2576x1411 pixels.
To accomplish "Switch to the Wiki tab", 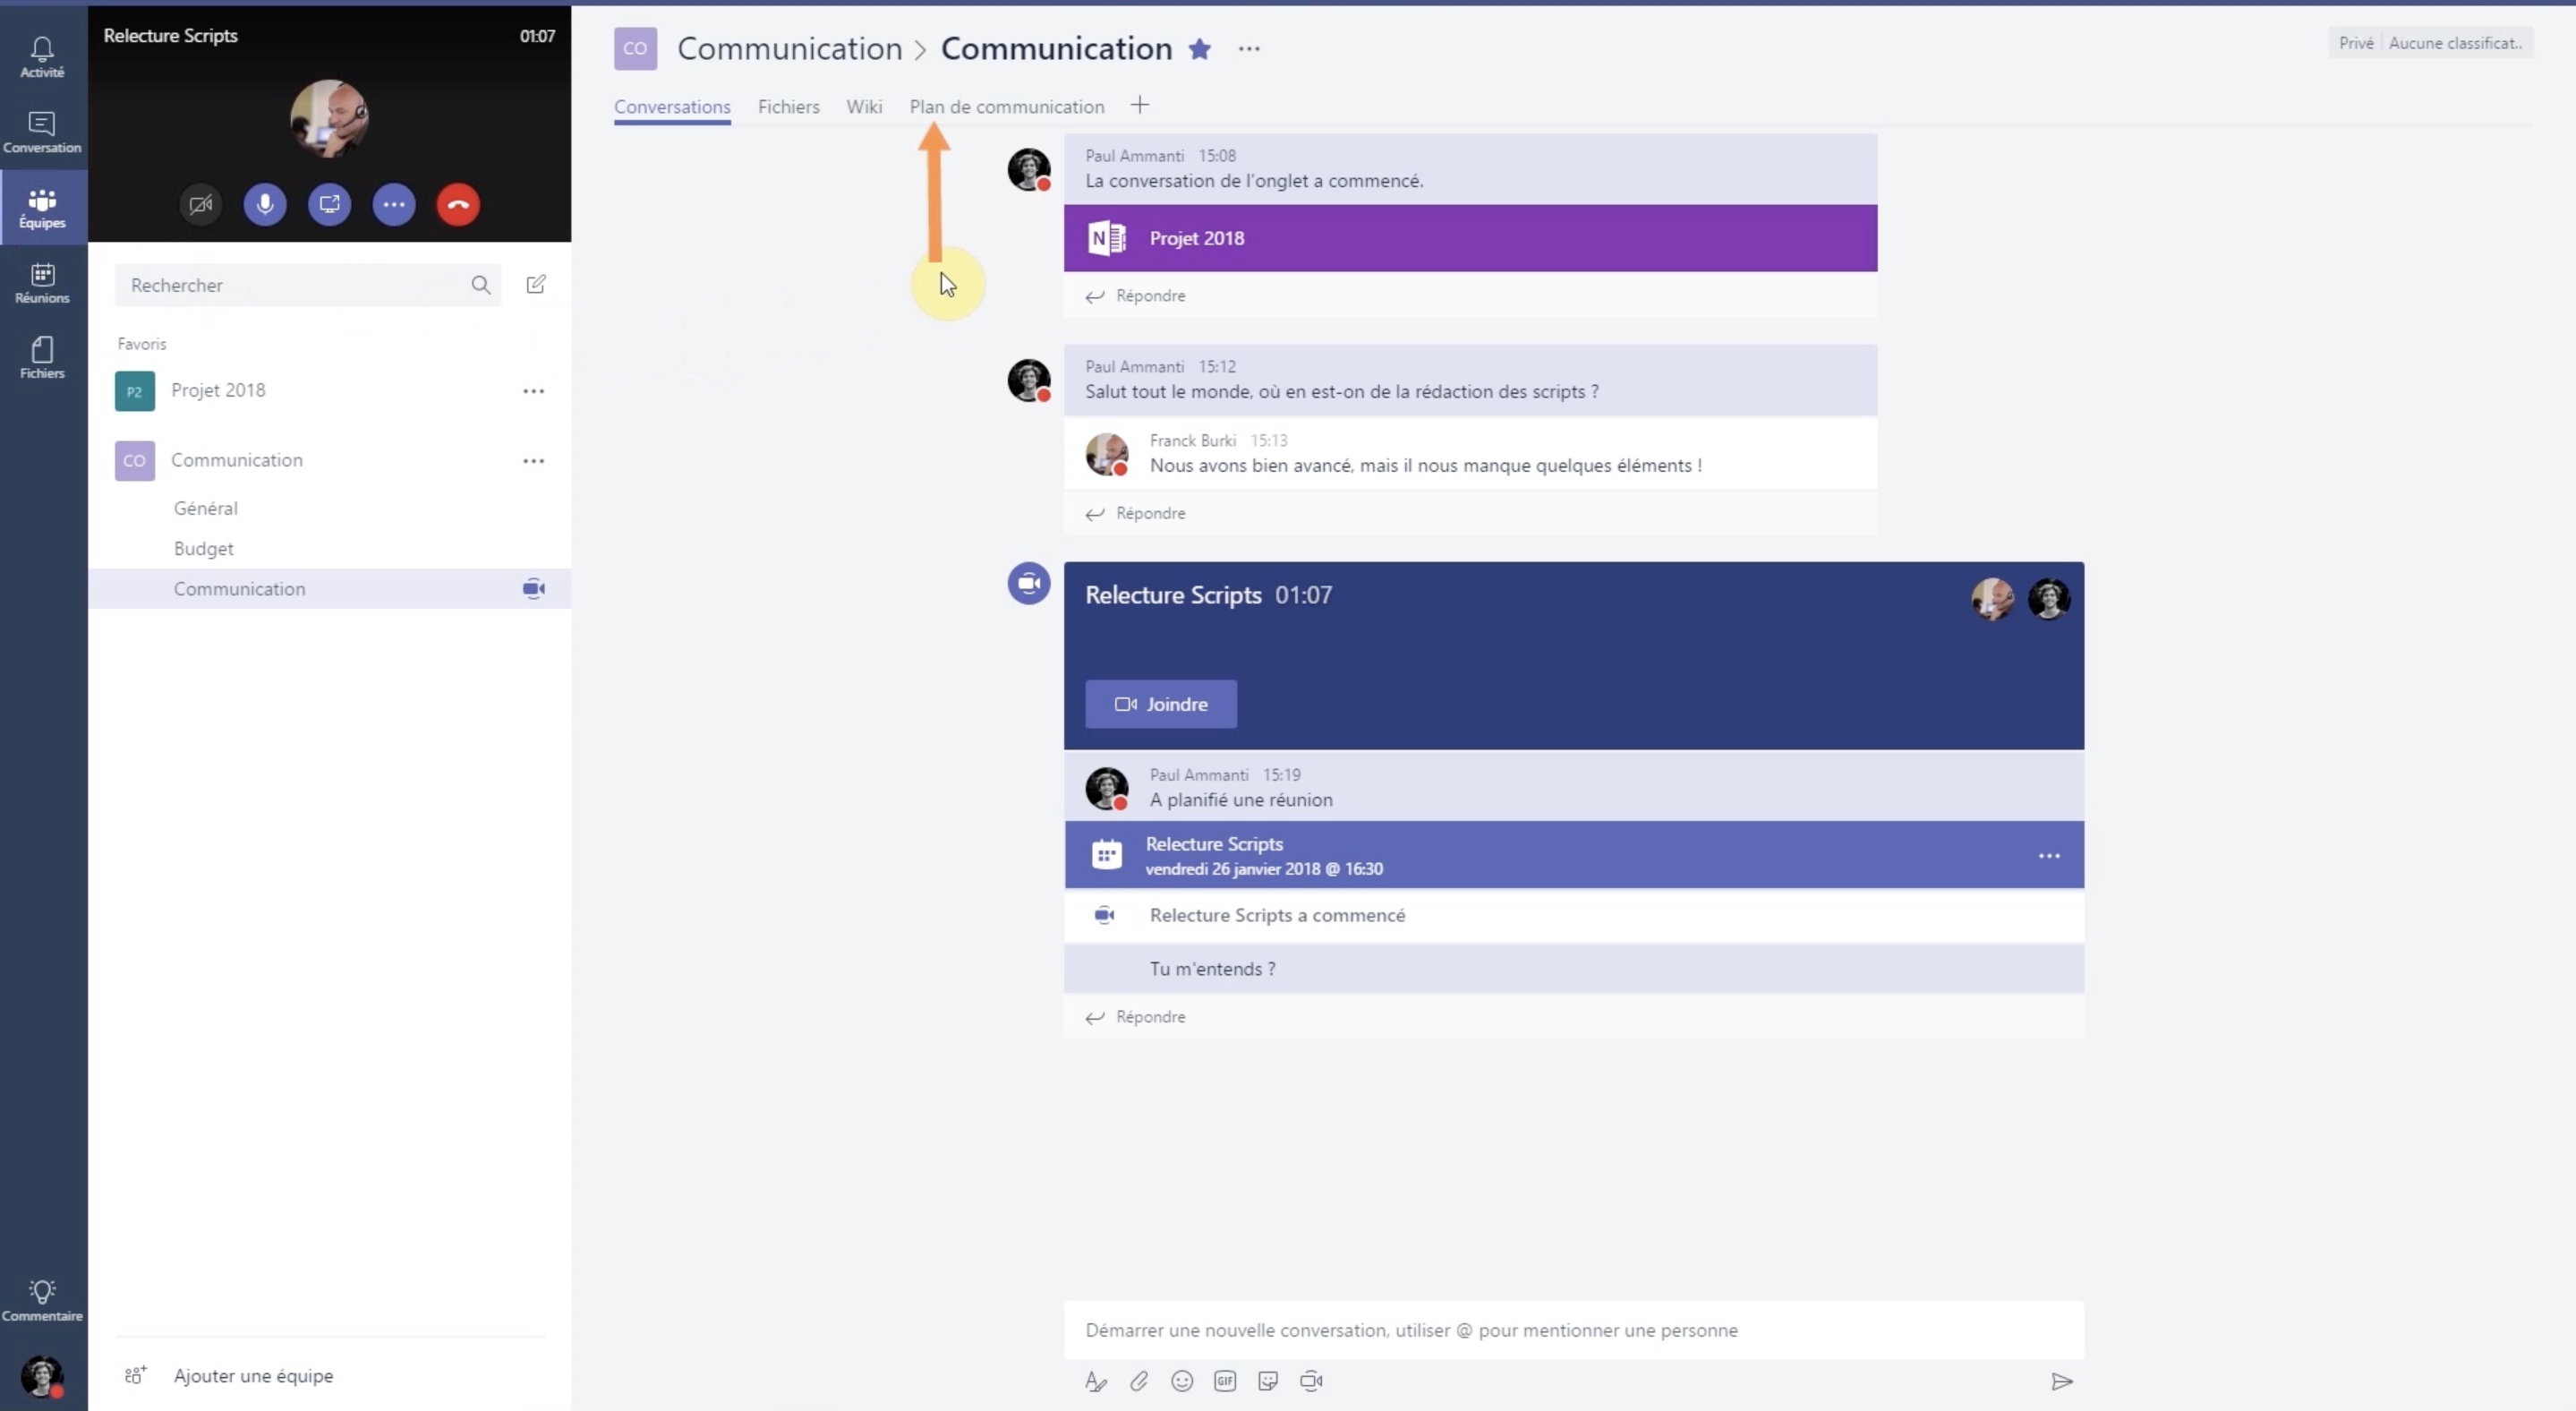I will [864, 107].
